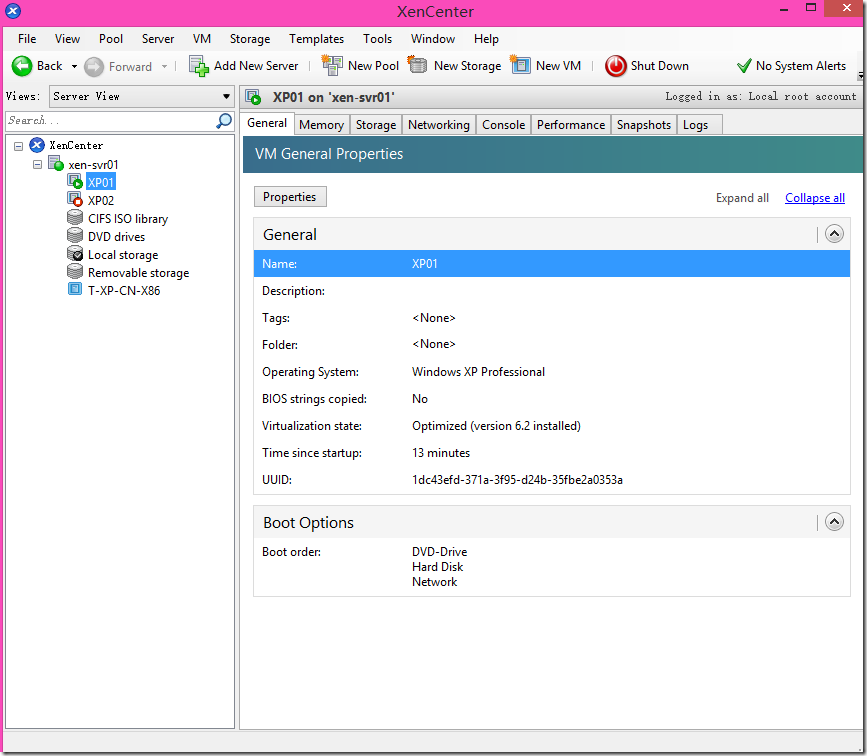
Task: Click the green No System Alerts checkmark
Action: [x=744, y=66]
